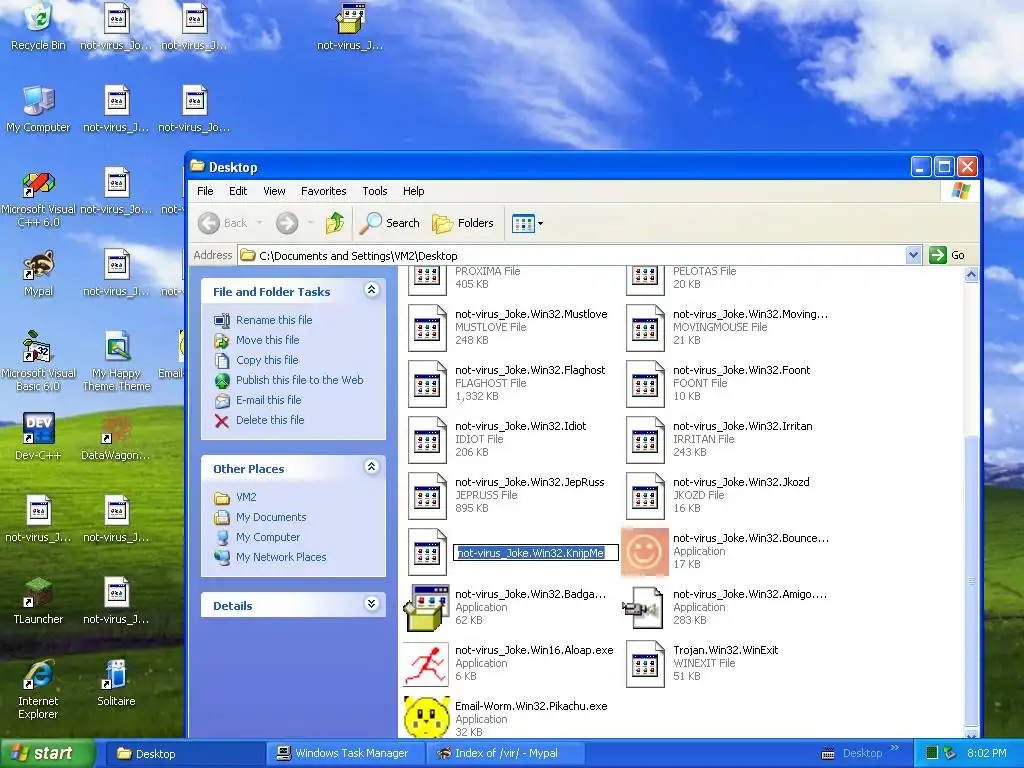Click the Up folder toolbar icon
Screen dimensions: 1024x768
coord(335,223)
